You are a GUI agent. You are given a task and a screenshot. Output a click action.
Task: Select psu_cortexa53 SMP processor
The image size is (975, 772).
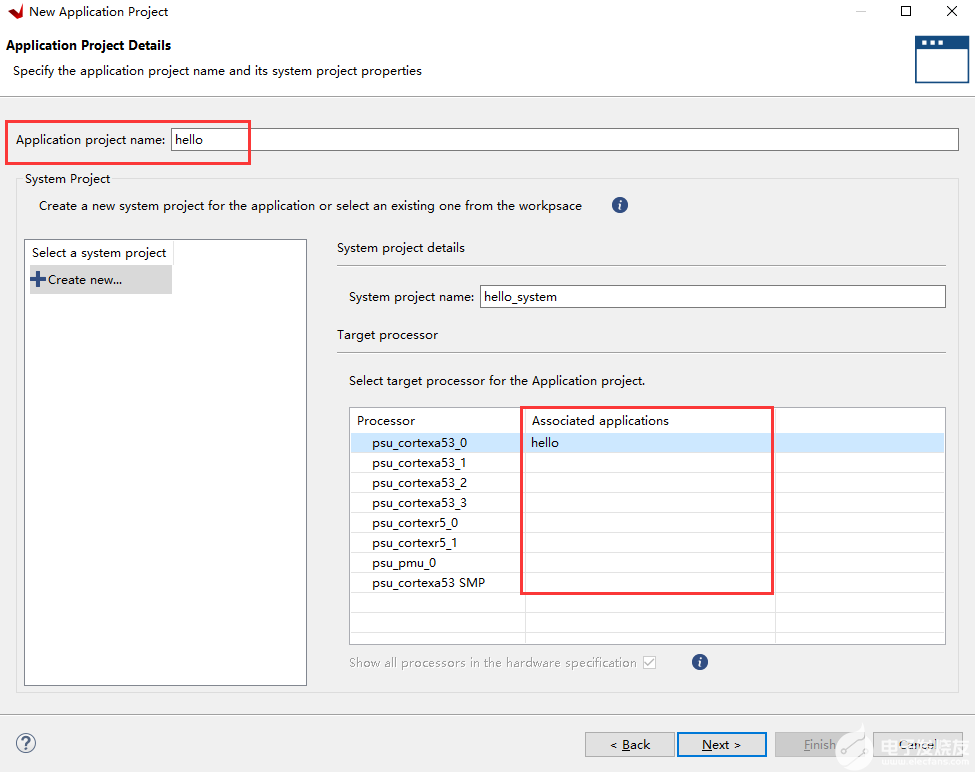[428, 583]
